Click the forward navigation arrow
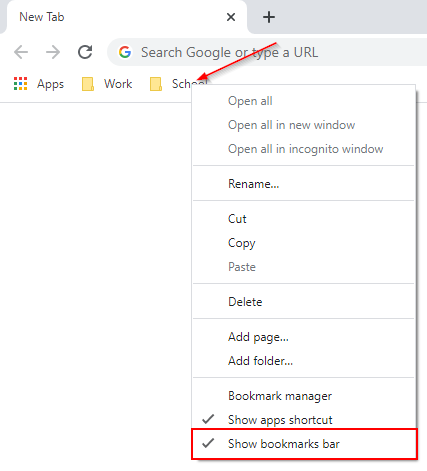Screen dimensions: 427x471 tap(53, 52)
